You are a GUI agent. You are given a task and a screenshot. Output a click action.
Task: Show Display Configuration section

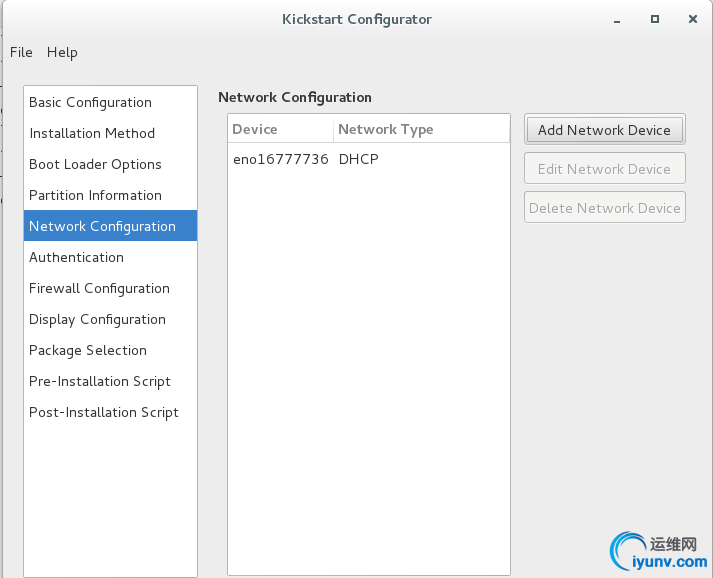[97, 319]
